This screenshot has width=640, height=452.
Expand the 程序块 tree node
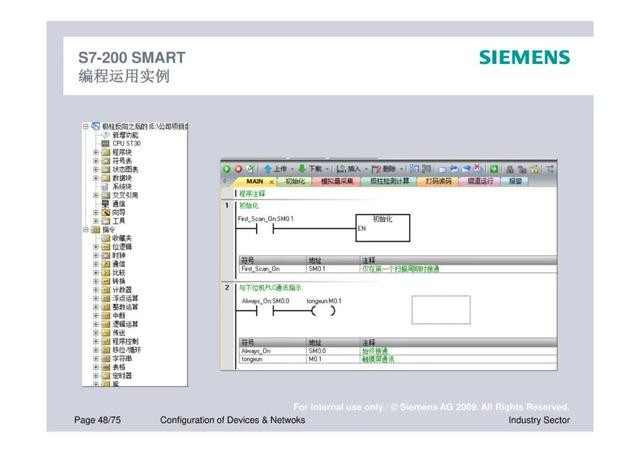pos(96,152)
